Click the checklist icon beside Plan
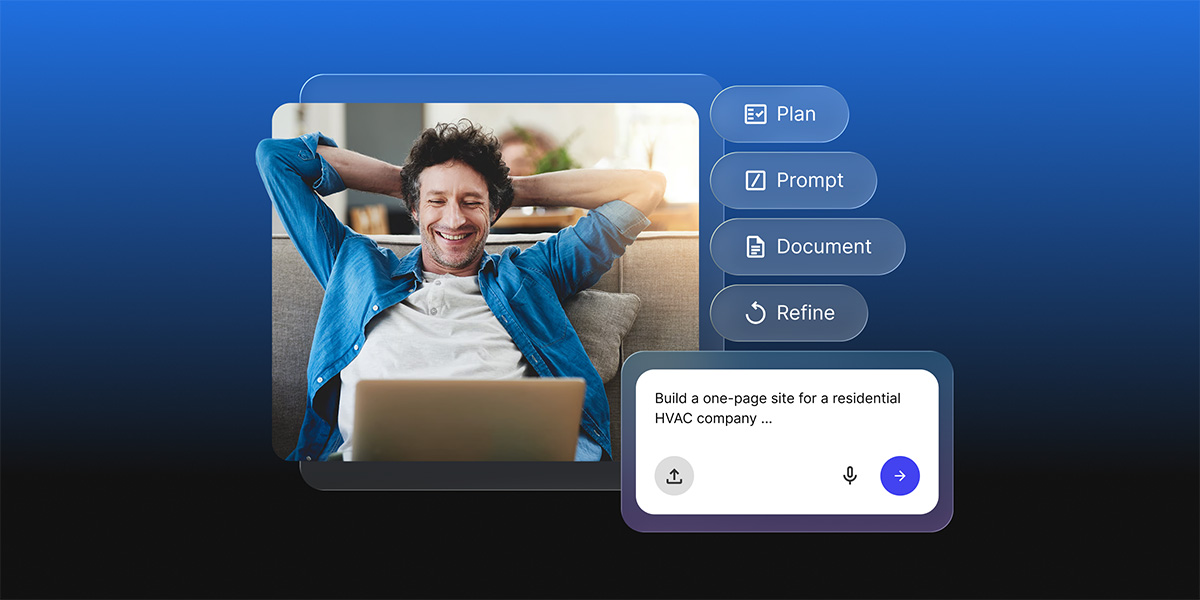Screen dimensions: 1200x600 coord(755,114)
